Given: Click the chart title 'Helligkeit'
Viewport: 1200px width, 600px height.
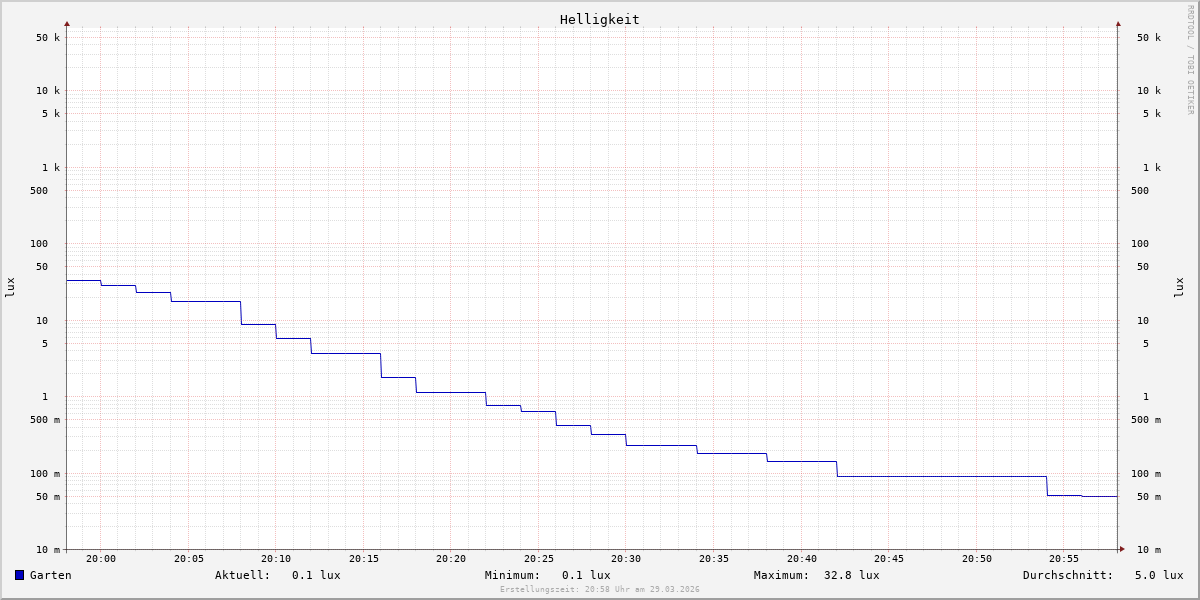Looking at the screenshot, I should click(600, 19).
